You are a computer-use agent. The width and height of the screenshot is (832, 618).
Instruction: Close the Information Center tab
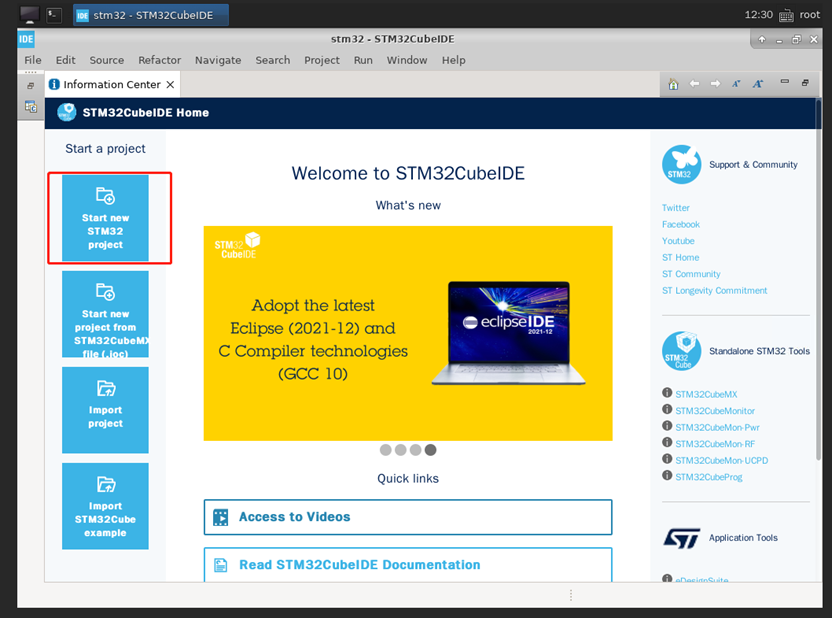(x=170, y=84)
